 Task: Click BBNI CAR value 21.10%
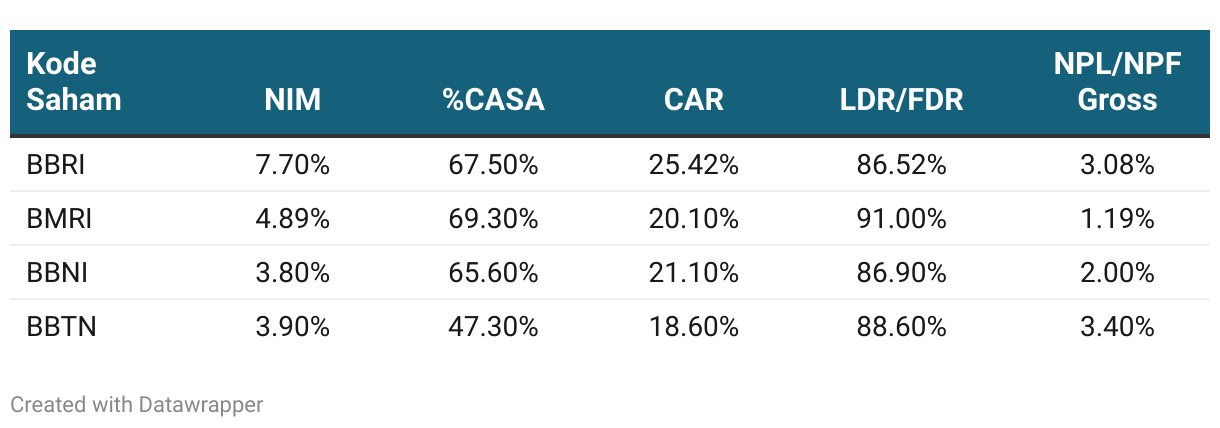click(693, 273)
